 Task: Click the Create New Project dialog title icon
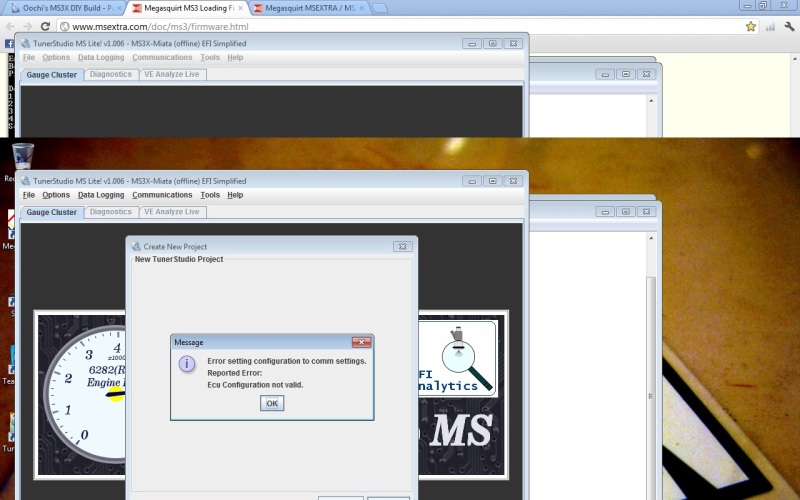136,246
